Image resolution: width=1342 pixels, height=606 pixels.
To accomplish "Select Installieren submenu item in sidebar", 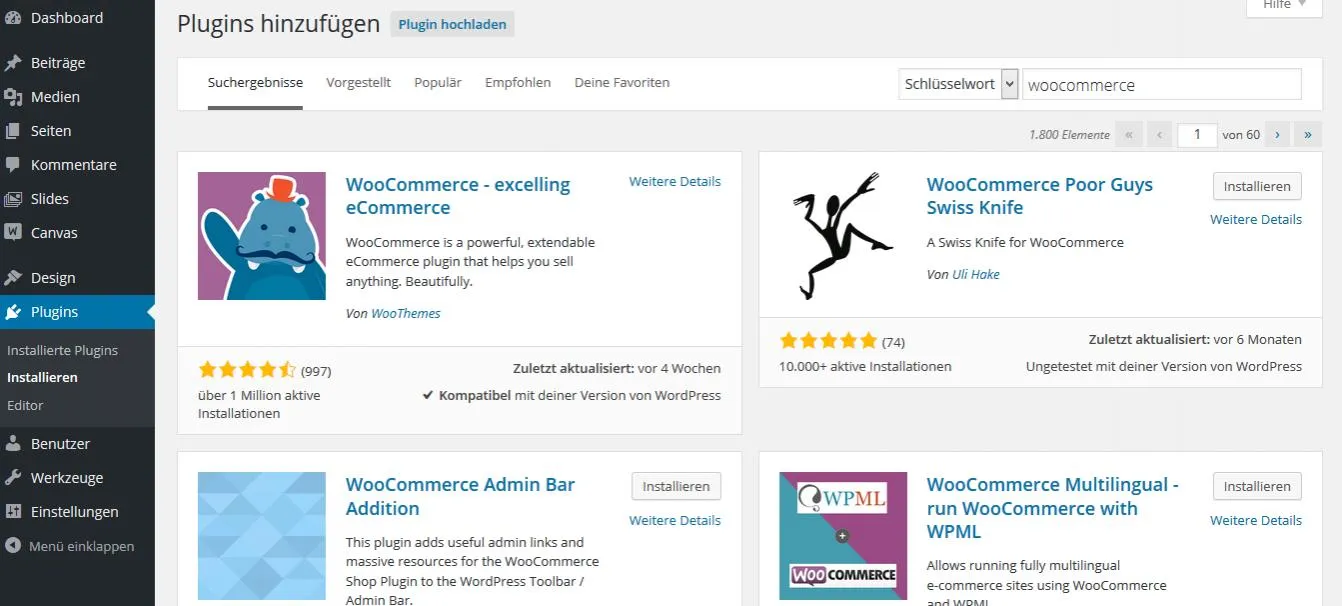I will (x=42, y=378).
